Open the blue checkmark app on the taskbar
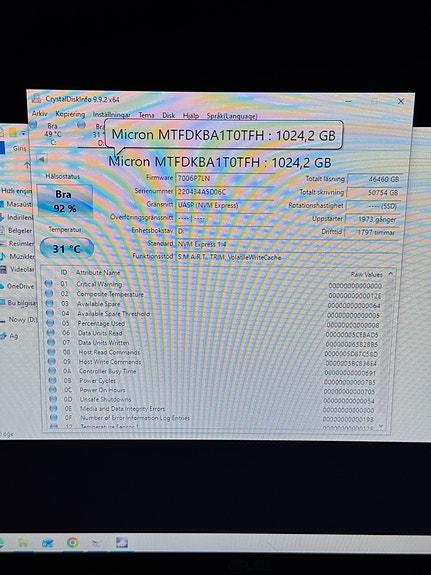The width and height of the screenshot is (431, 575). (x=48, y=542)
